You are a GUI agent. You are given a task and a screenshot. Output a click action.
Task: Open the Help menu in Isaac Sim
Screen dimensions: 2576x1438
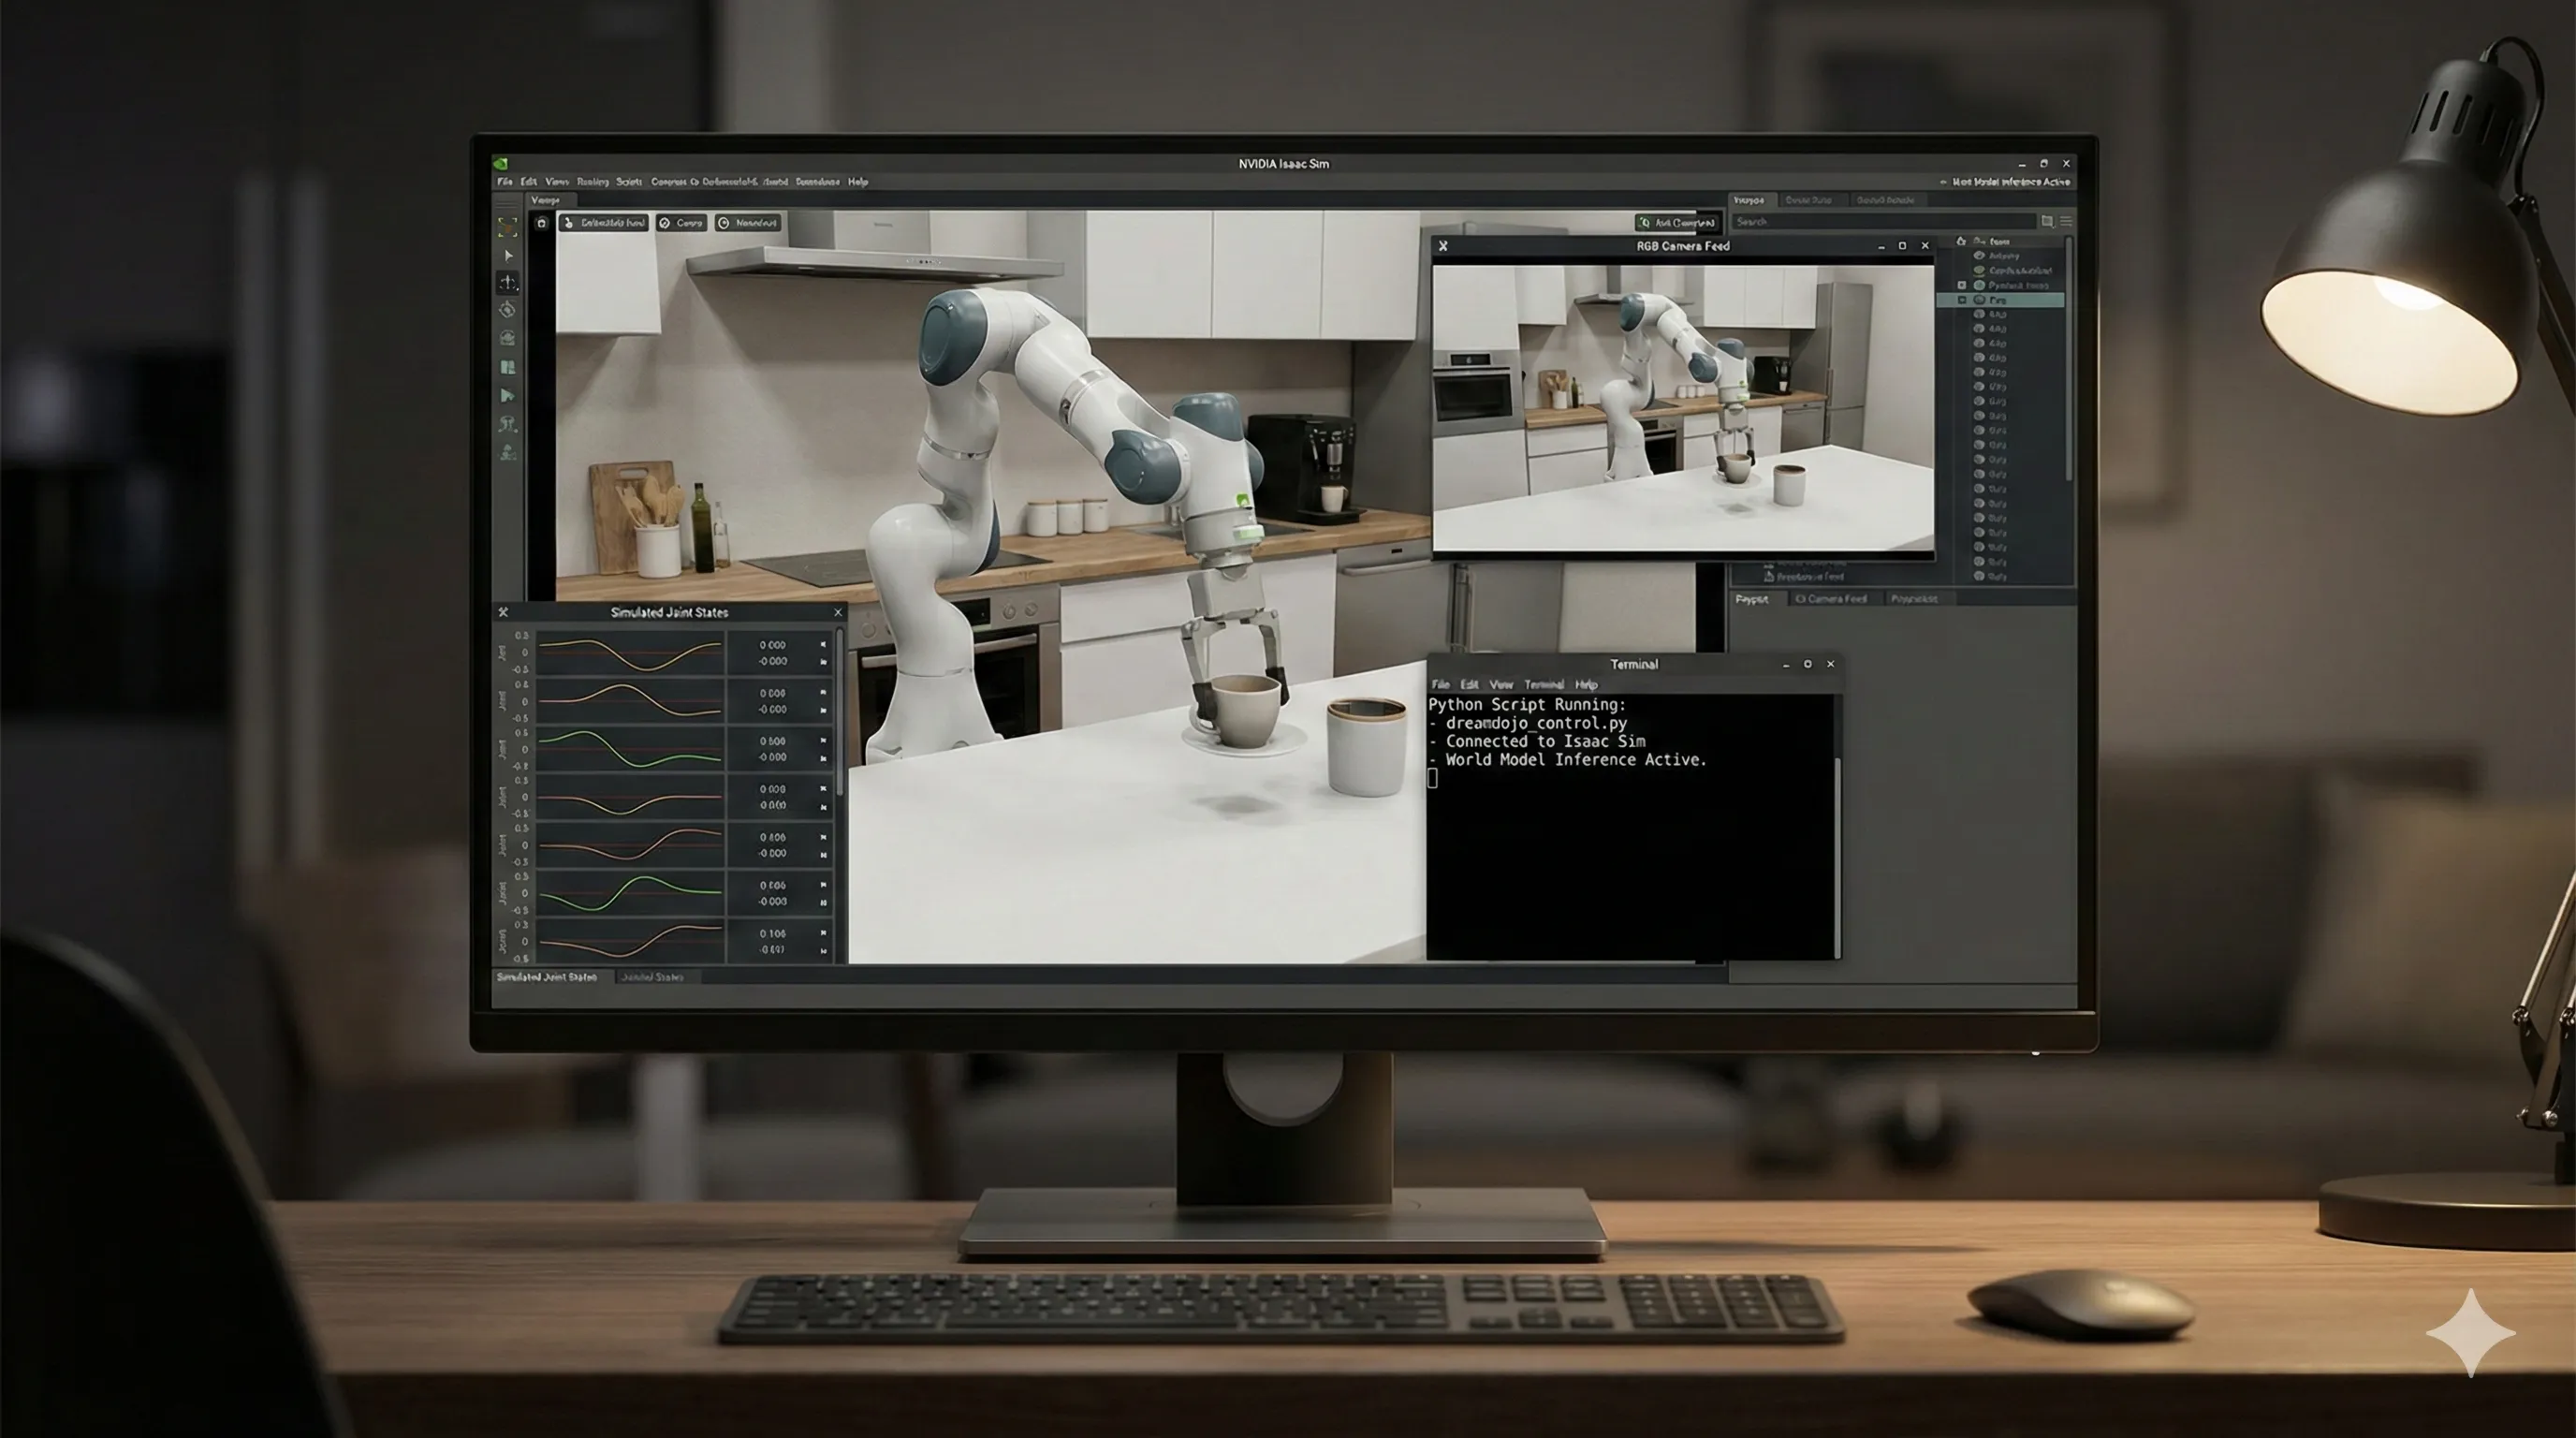coord(858,182)
